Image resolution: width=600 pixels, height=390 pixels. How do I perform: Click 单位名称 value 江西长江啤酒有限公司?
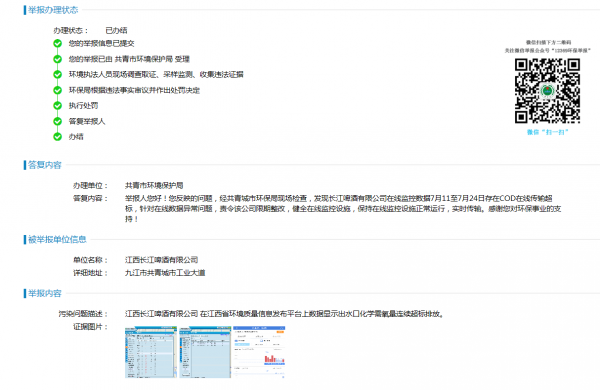(161, 260)
